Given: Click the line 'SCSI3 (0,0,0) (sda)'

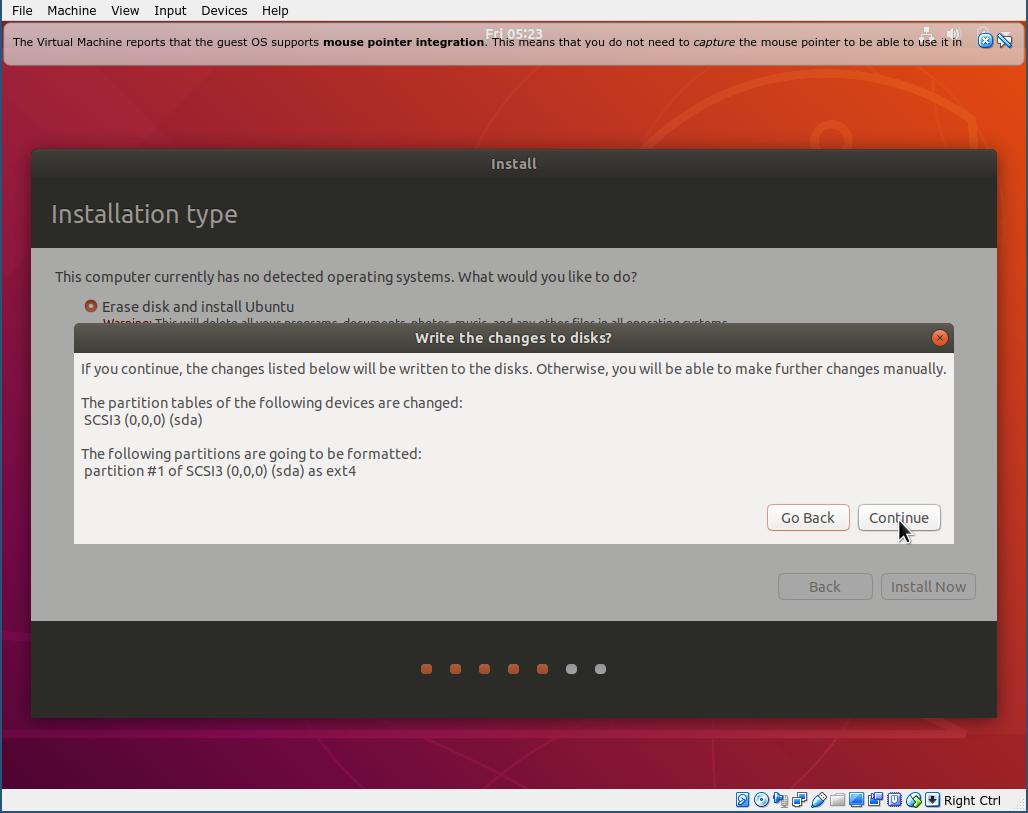Looking at the screenshot, I should click(x=143, y=420).
